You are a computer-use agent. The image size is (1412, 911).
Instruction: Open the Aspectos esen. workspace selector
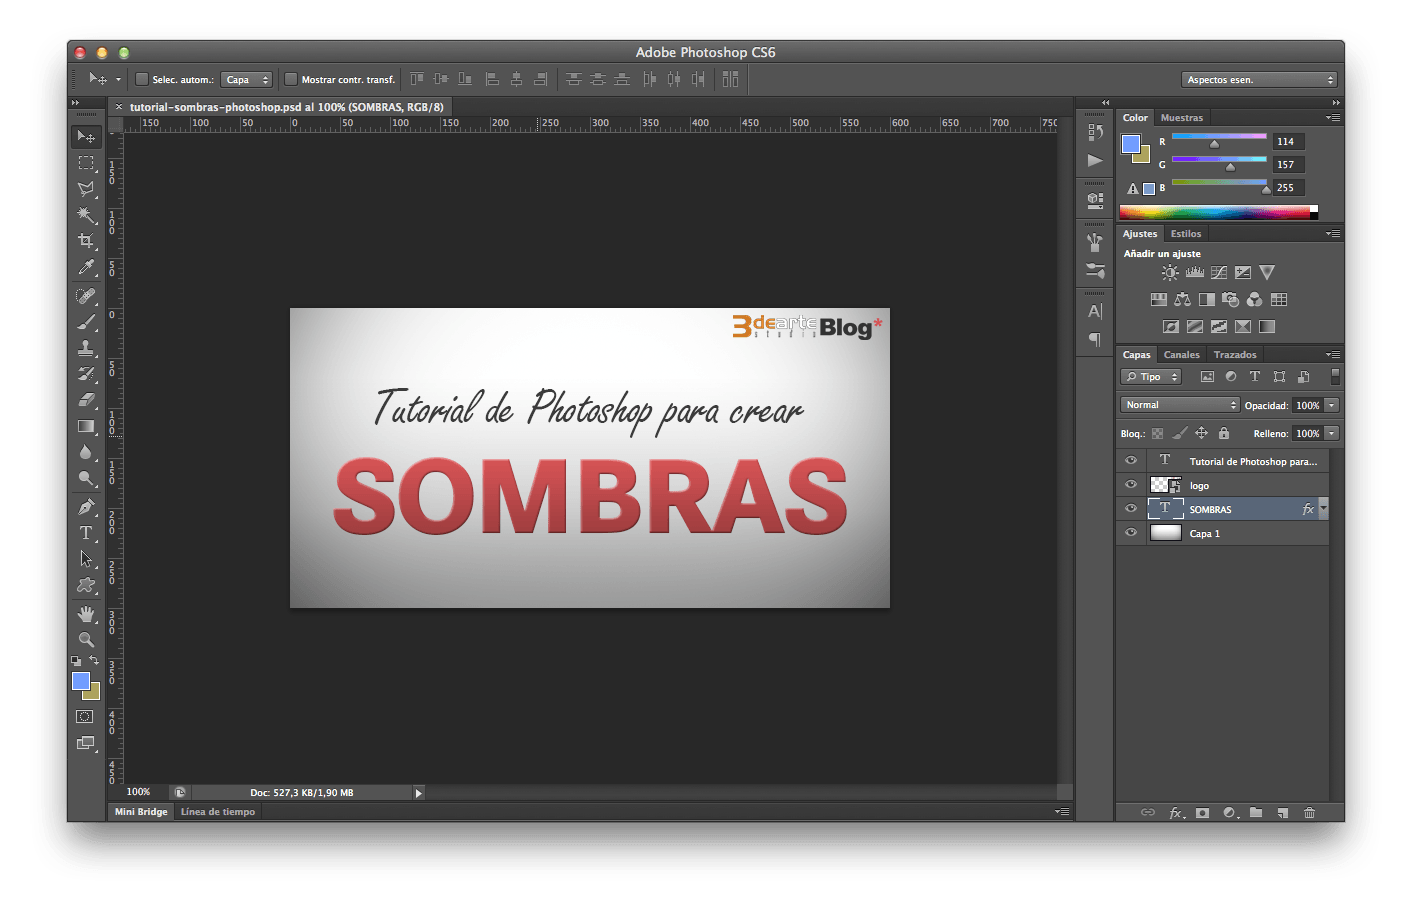[1258, 79]
